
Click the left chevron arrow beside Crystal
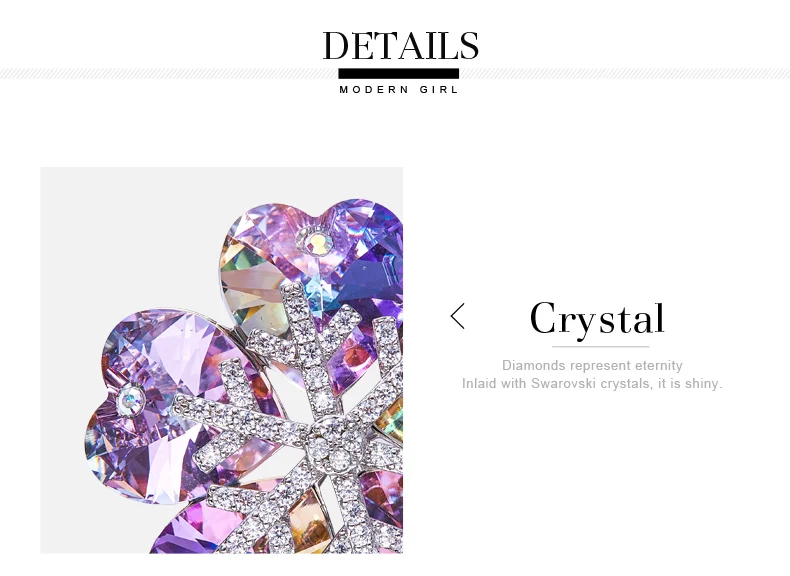point(457,316)
